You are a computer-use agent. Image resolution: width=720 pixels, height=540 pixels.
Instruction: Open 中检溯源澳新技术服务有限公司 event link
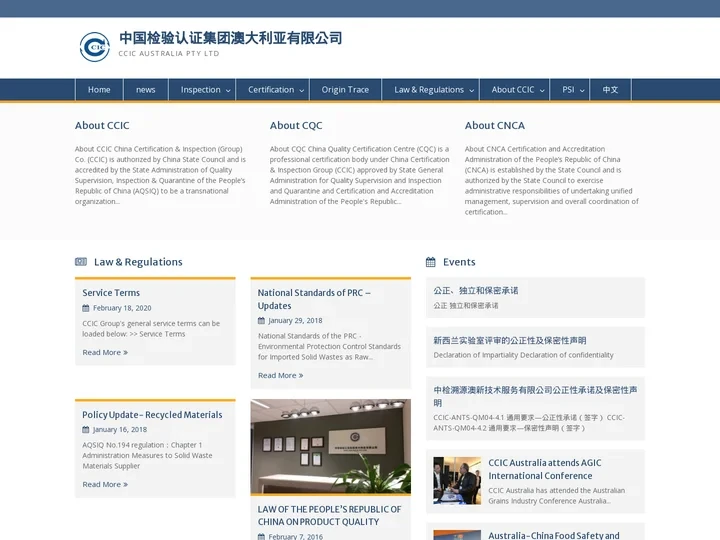(x=535, y=396)
